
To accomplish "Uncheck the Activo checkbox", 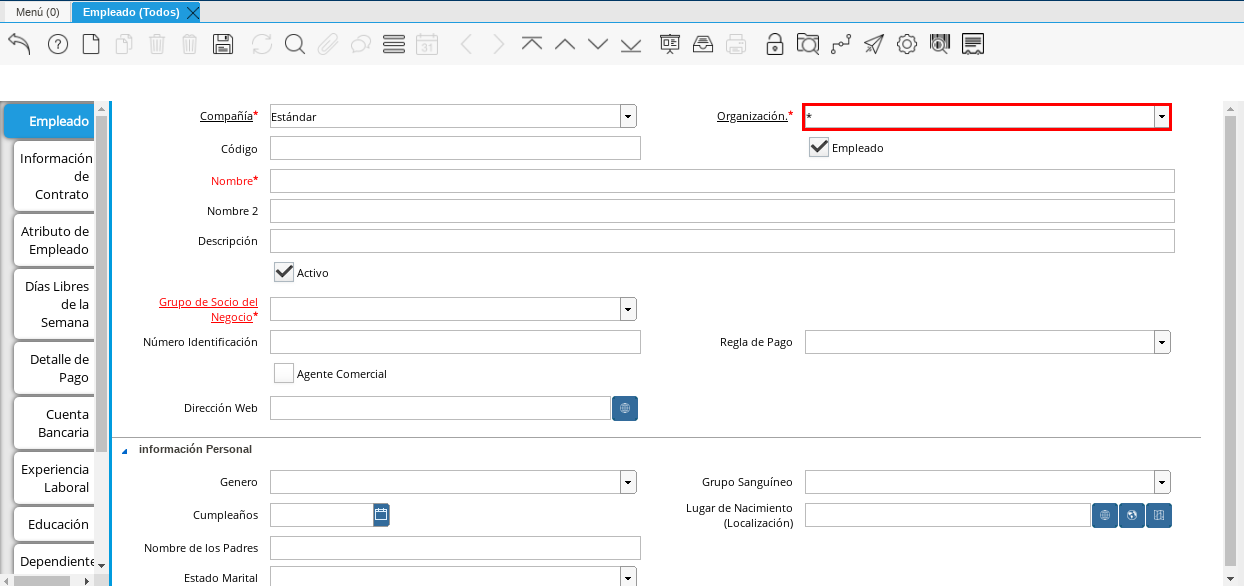I will pyautogui.click(x=284, y=272).
